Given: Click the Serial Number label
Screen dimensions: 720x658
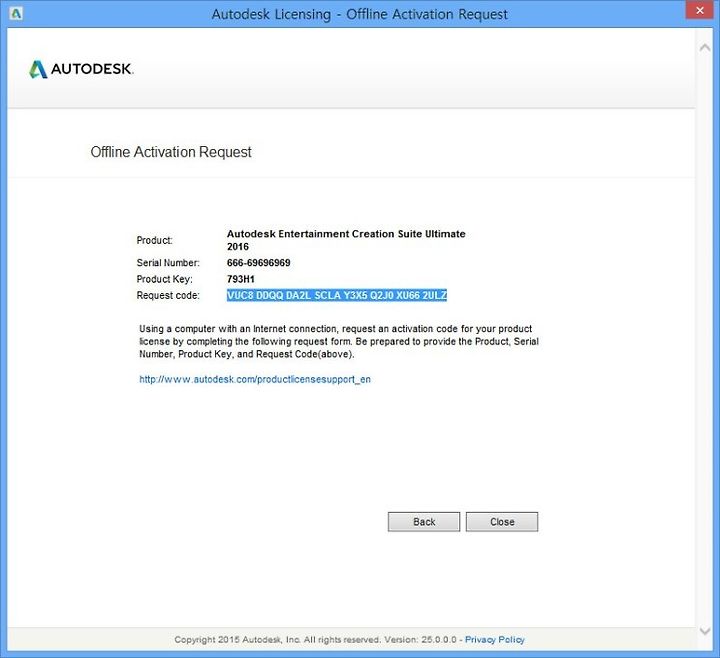Looking at the screenshot, I should point(168,263).
